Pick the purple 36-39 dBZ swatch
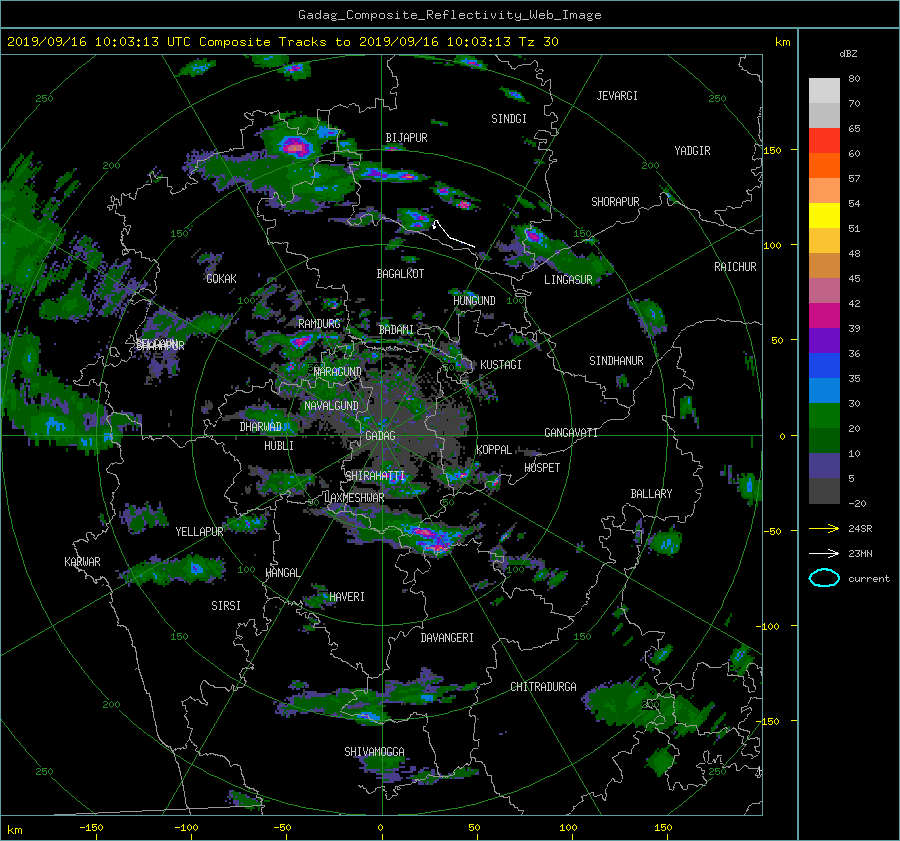 tap(824, 341)
